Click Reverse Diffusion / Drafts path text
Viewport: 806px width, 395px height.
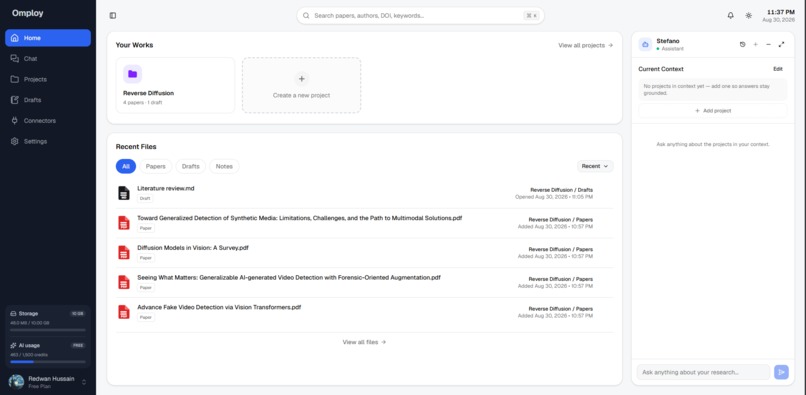561,190
